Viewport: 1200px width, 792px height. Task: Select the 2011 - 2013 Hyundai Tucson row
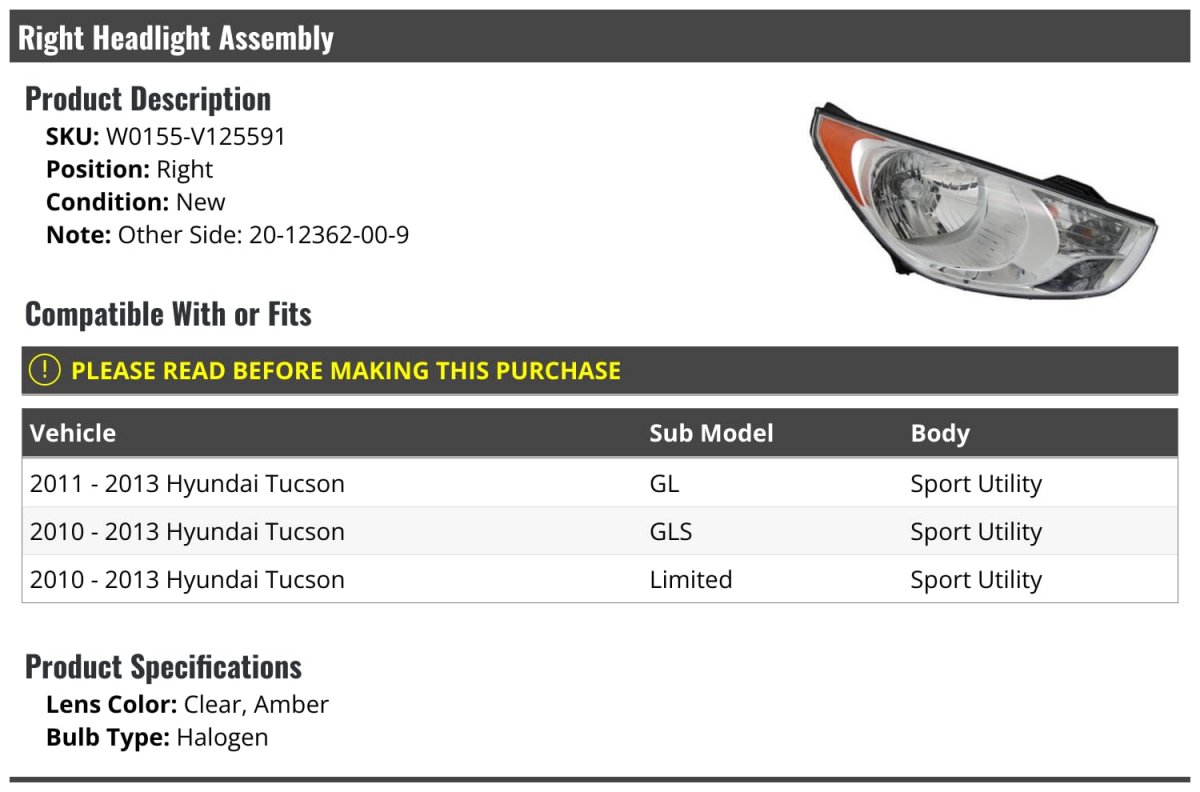click(x=600, y=483)
